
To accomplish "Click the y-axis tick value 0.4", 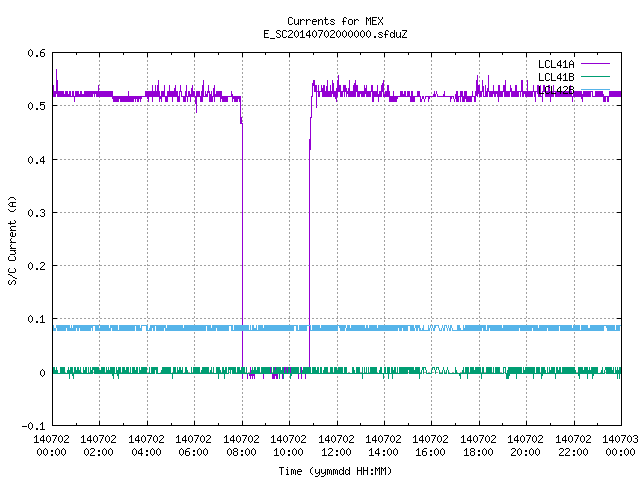I will coord(36,160).
